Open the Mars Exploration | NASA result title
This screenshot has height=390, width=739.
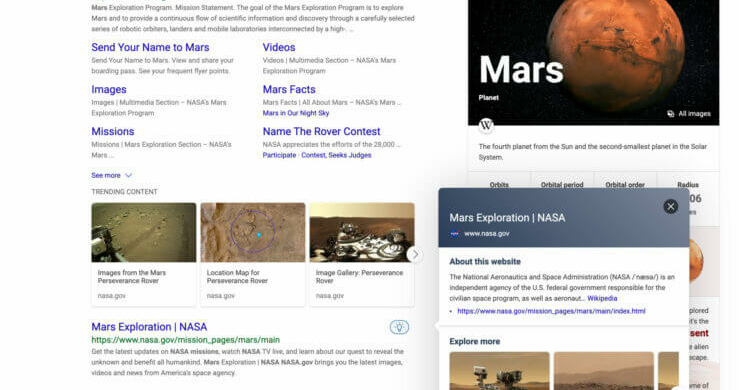tap(149, 327)
